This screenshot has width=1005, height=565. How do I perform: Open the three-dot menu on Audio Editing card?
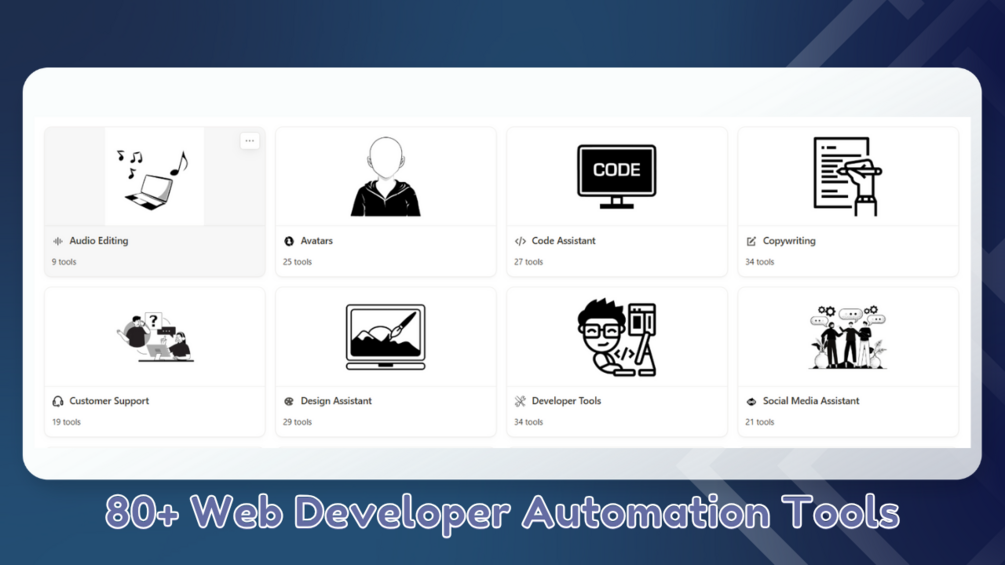(x=249, y=141)
